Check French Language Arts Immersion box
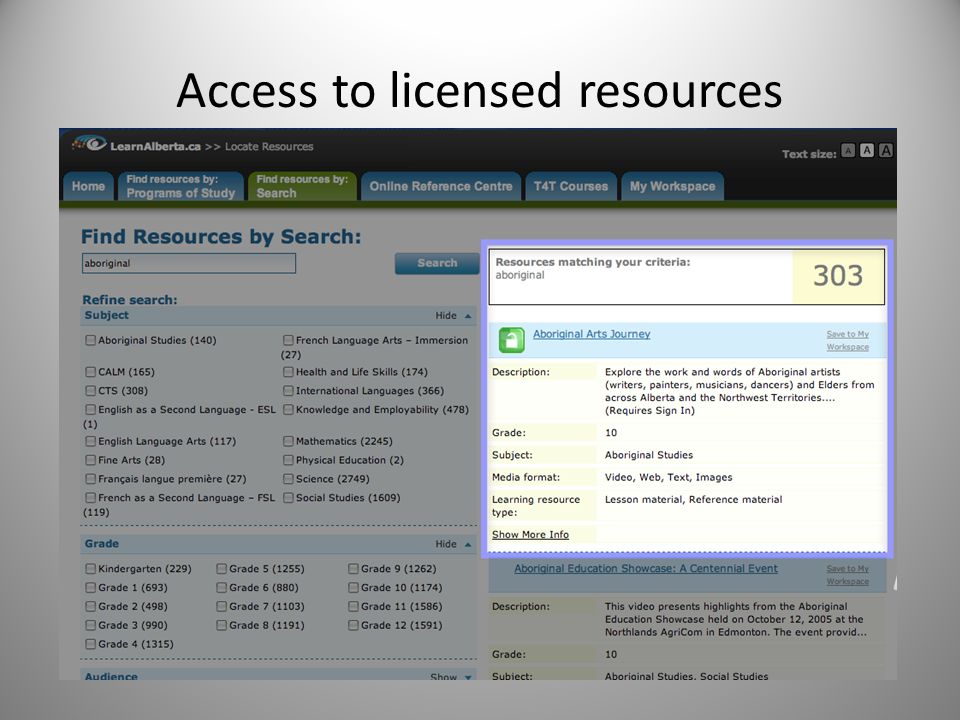960x720 pixels. pos(288,340)
